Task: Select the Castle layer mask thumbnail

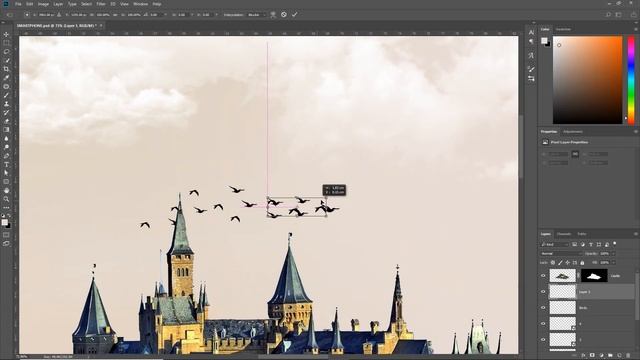Action: [x=594, y=276]
